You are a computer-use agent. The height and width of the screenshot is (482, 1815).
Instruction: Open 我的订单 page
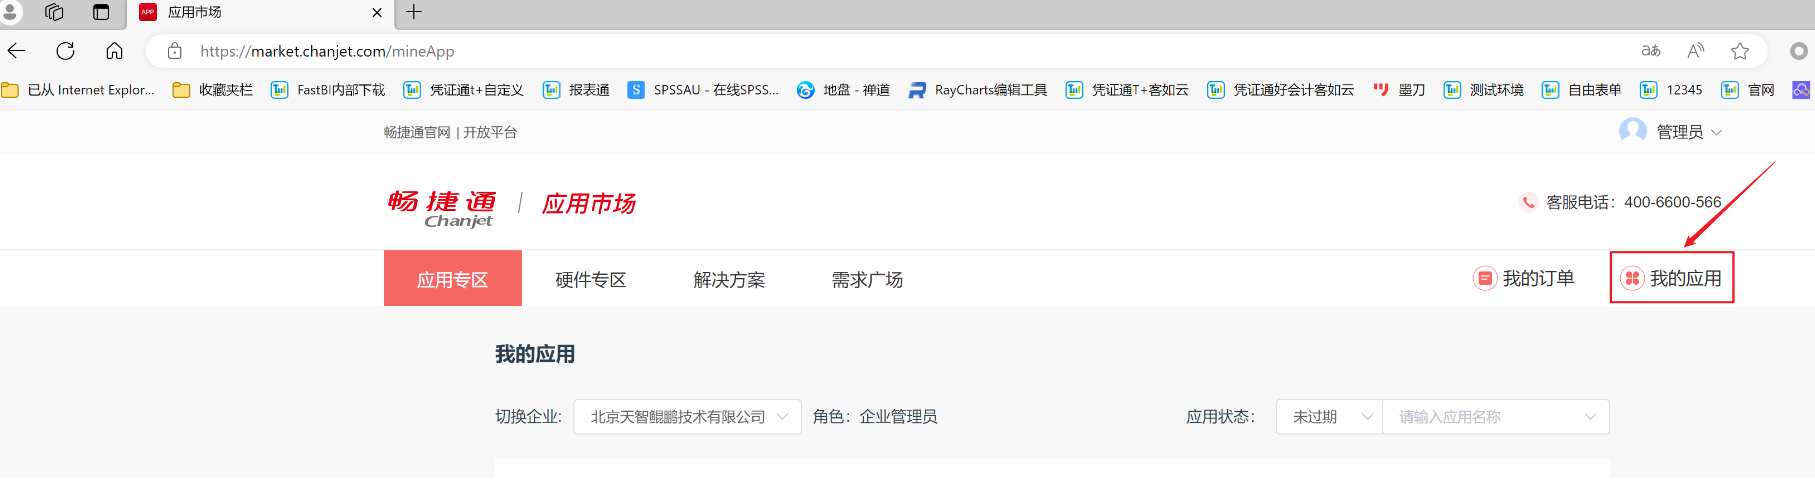tap(1524, 278)
